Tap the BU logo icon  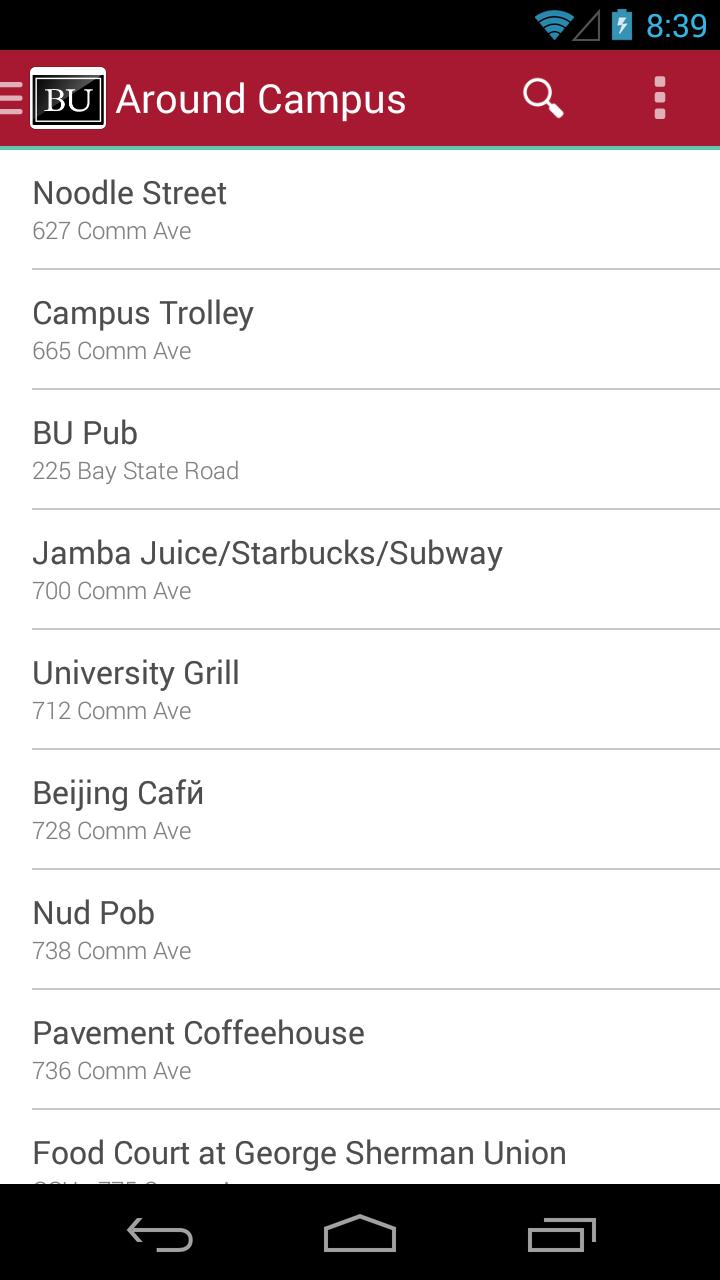pyautogui.click(x=68, y=98)
